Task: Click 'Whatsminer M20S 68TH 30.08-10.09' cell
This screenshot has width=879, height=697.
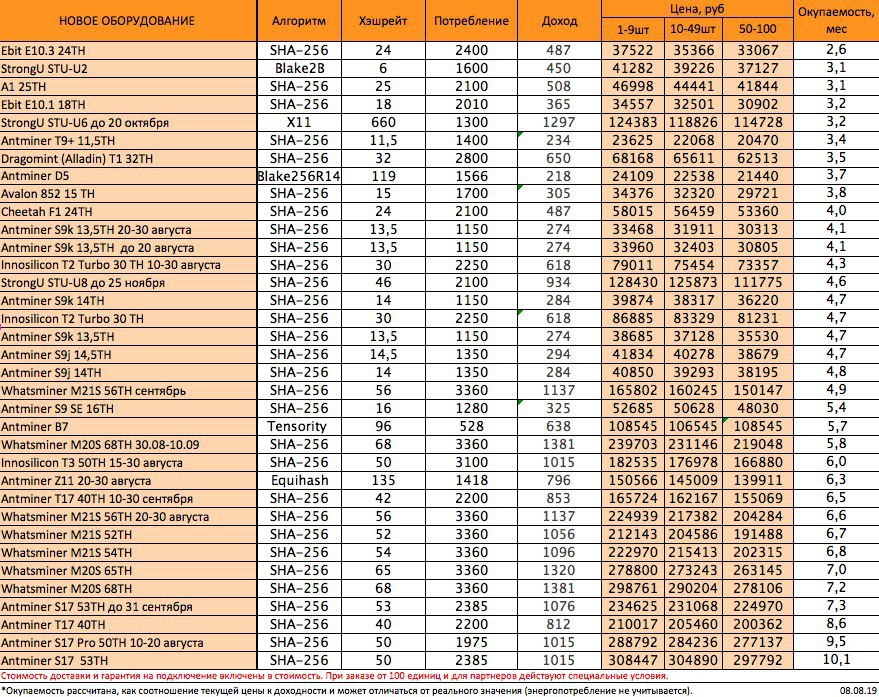Action: point(128,445)
